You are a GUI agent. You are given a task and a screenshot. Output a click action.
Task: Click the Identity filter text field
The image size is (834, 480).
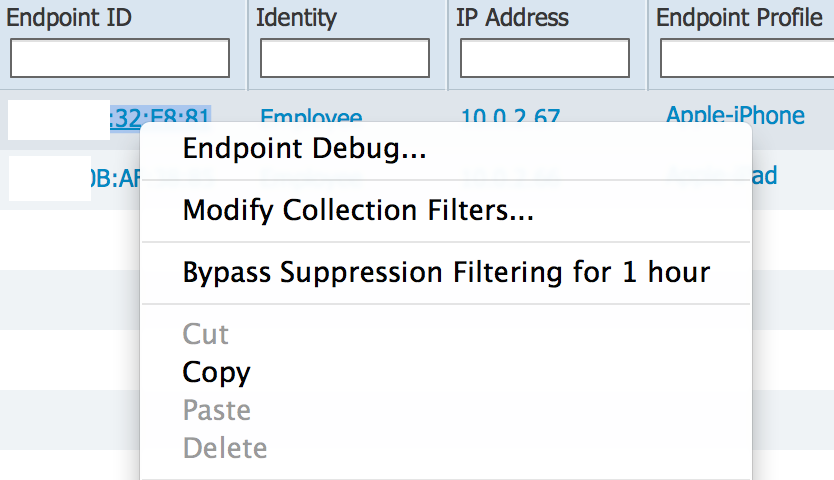345,58
